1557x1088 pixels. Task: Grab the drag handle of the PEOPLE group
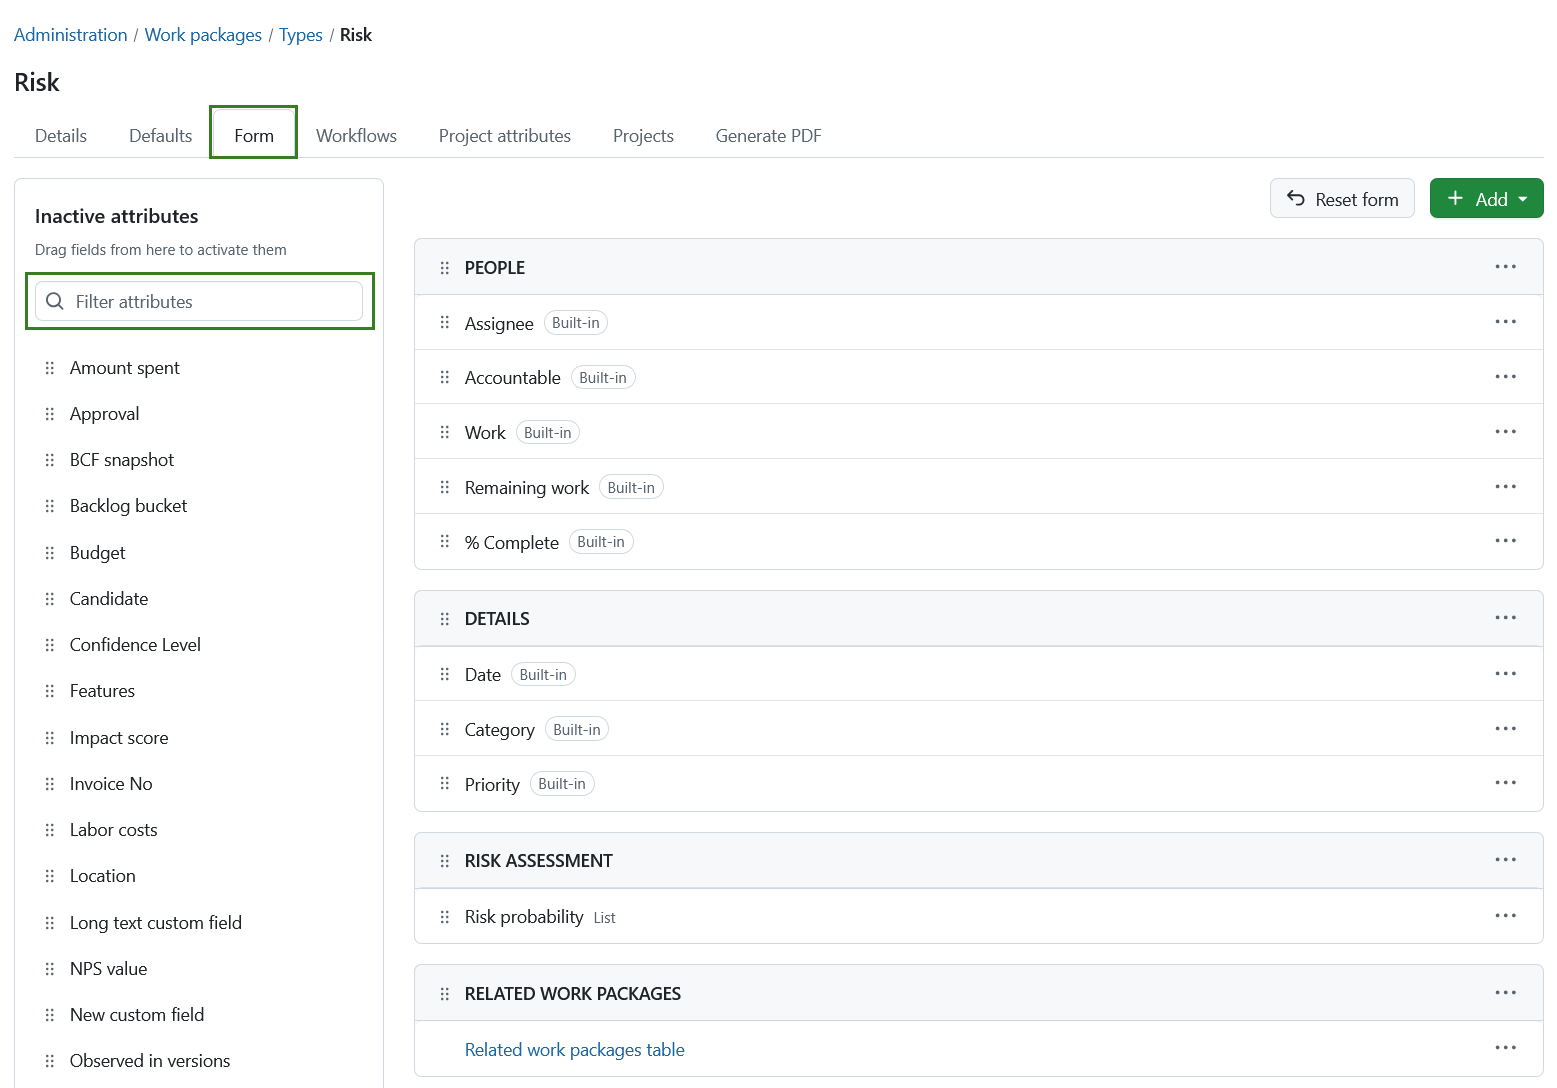click(x=445, y=268)
